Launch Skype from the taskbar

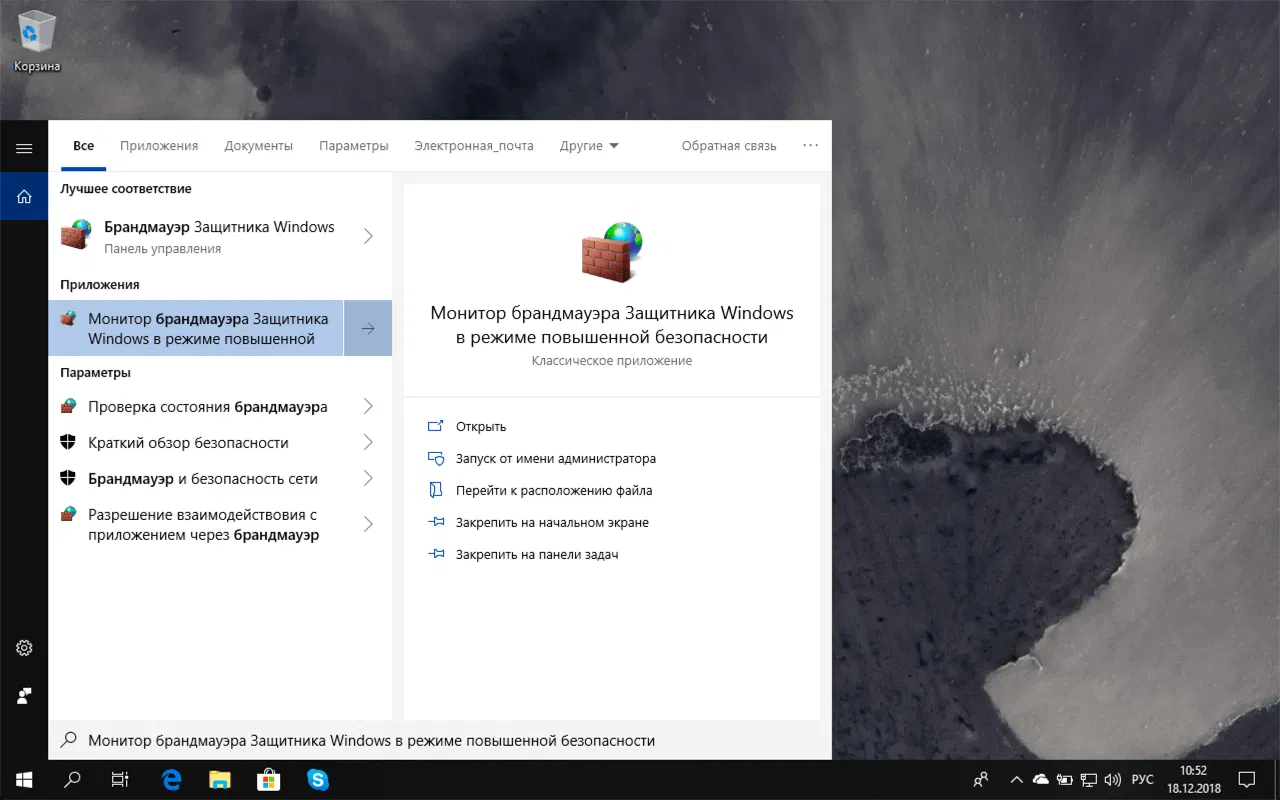[x=318, y=779]
